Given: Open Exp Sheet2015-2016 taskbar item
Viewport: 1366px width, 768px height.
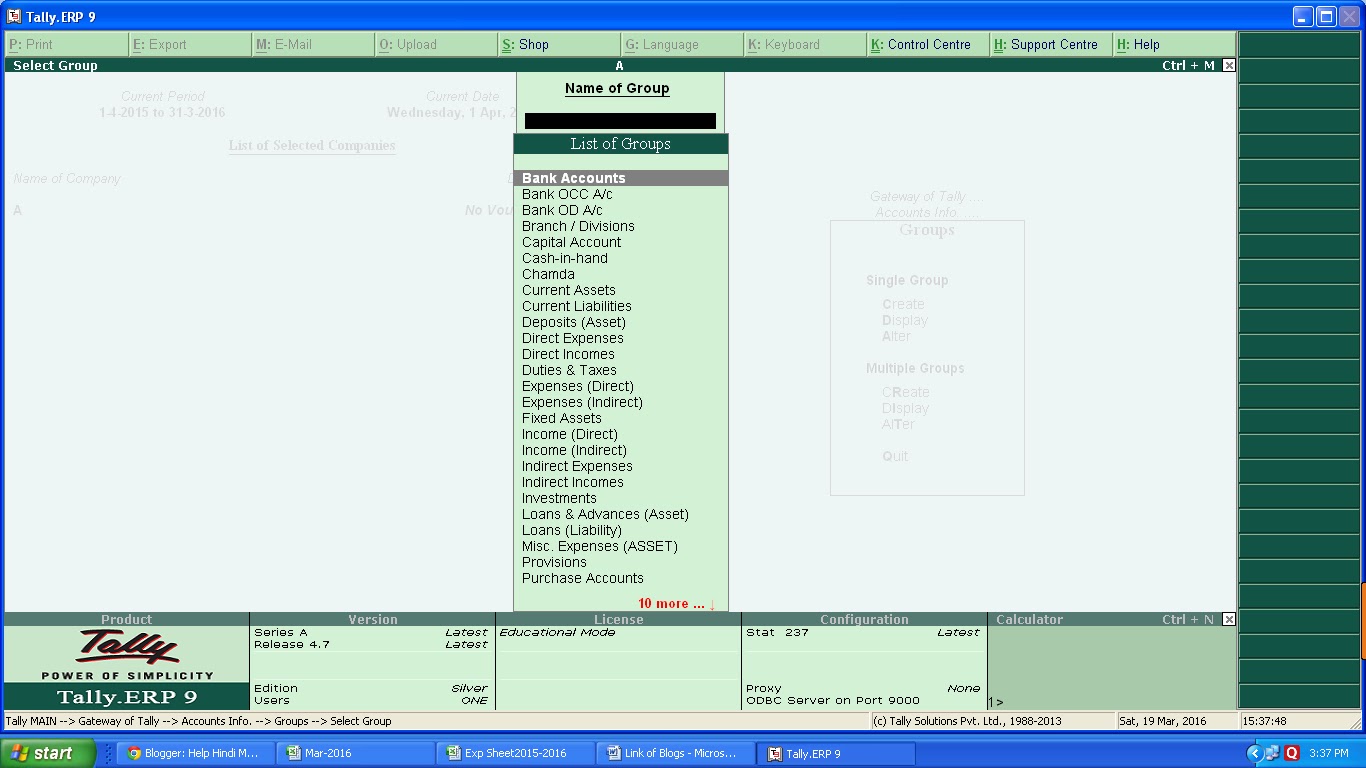Looking at the screenshot, I should 513,753.
